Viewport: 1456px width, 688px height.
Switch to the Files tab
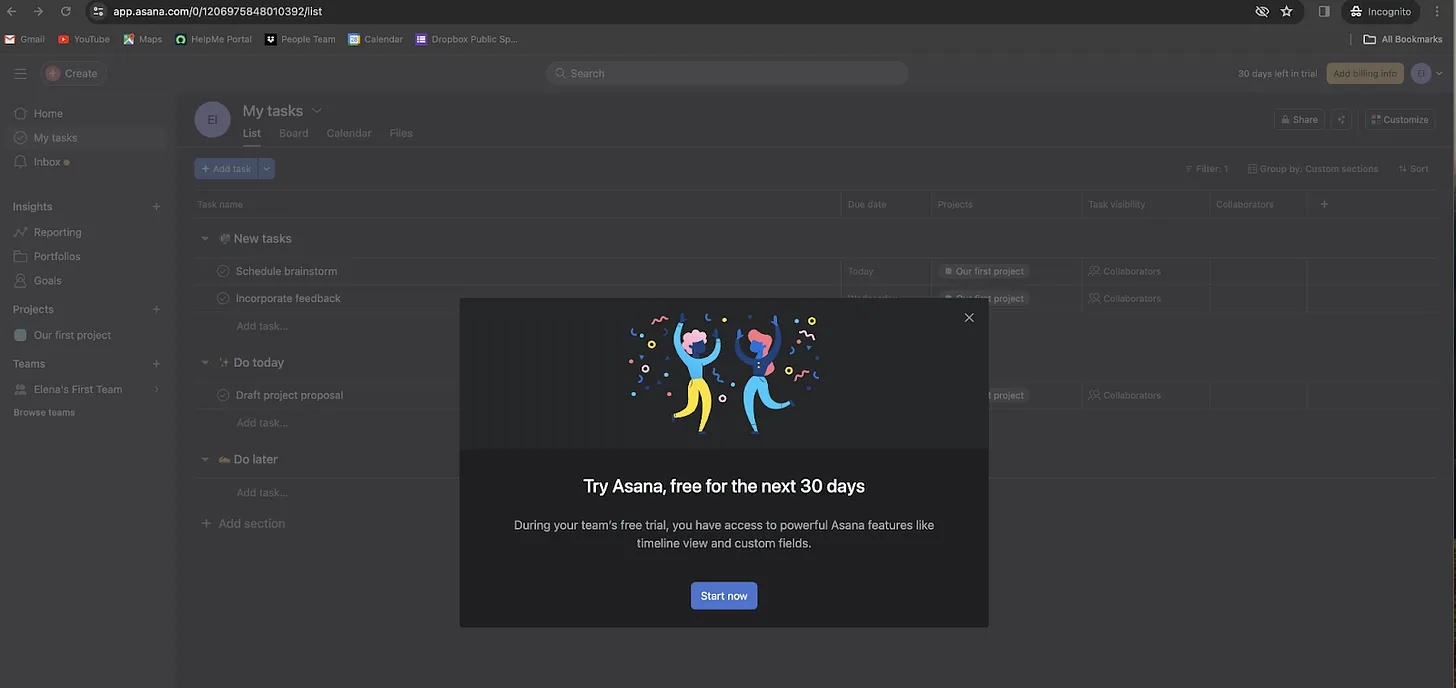pyautogui.click(x=401, y=134)
